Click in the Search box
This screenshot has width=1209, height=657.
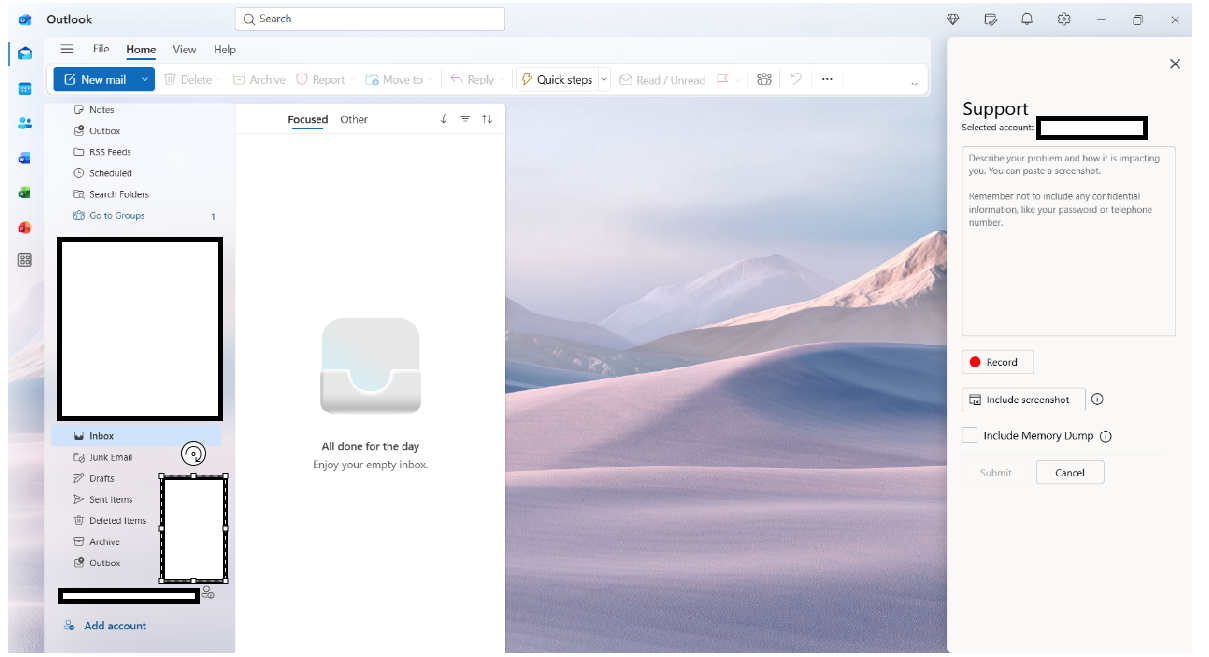[370, 19]
